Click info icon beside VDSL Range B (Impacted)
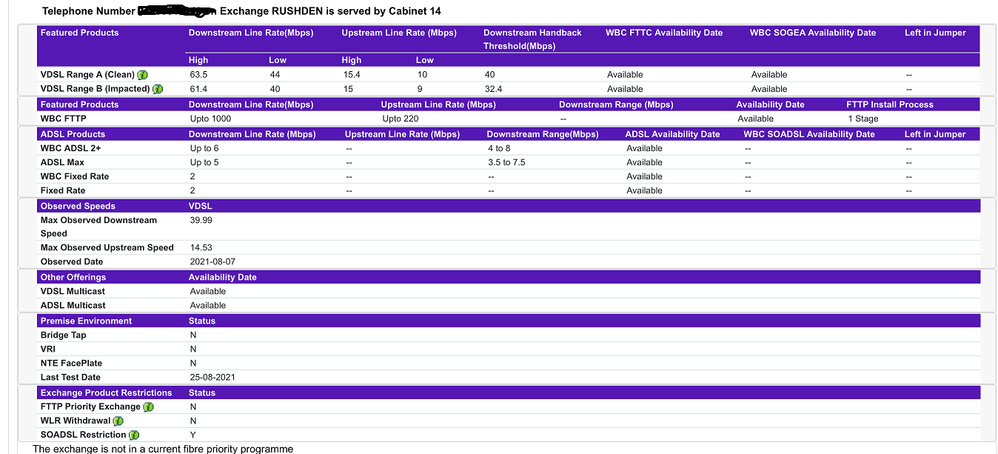Image resolution: width=998 pixels, height=454 pixels. (157, 89)
